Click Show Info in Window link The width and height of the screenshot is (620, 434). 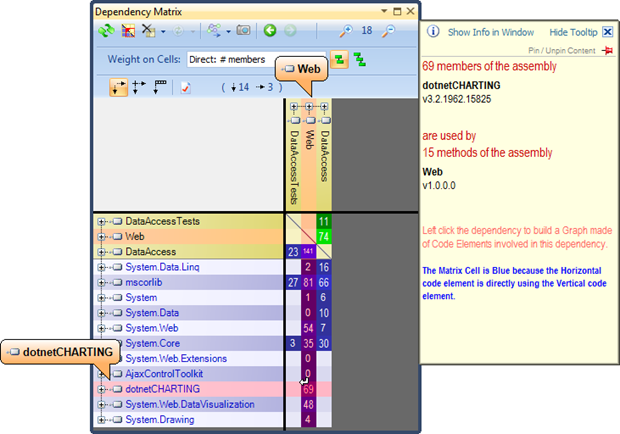point(491,32)
